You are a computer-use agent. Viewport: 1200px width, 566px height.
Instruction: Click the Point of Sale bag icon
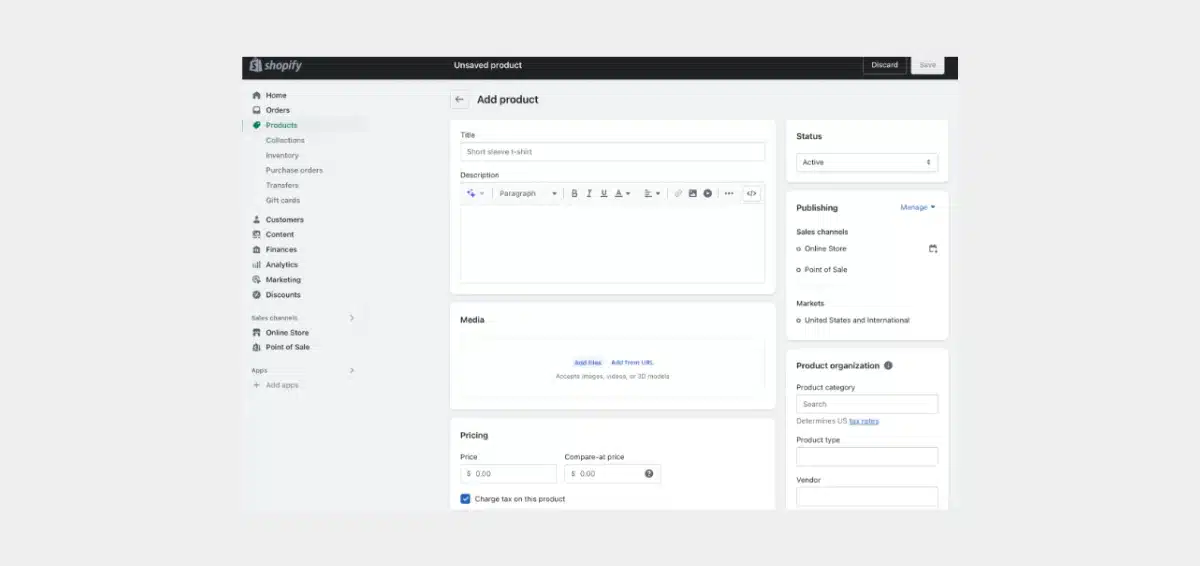[257, 347]
